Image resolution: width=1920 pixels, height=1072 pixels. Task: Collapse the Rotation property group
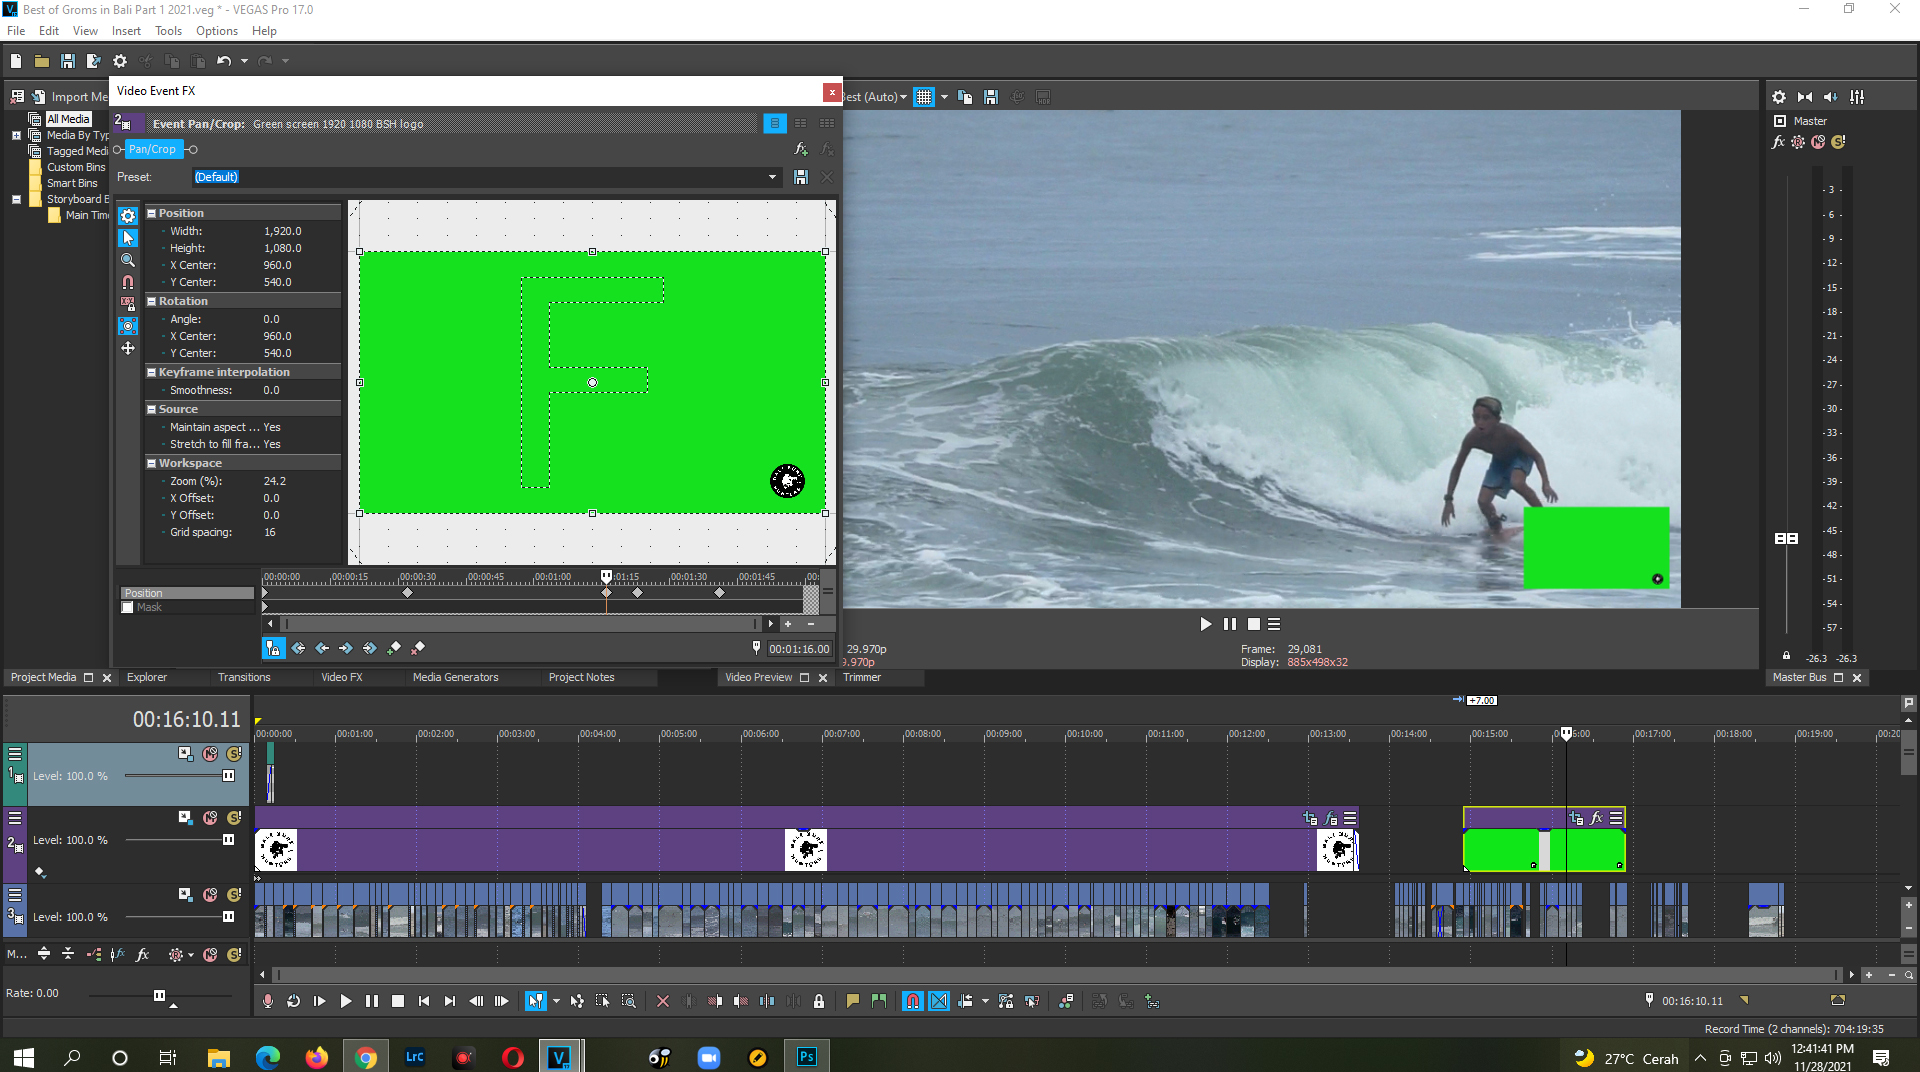(152, 301)
